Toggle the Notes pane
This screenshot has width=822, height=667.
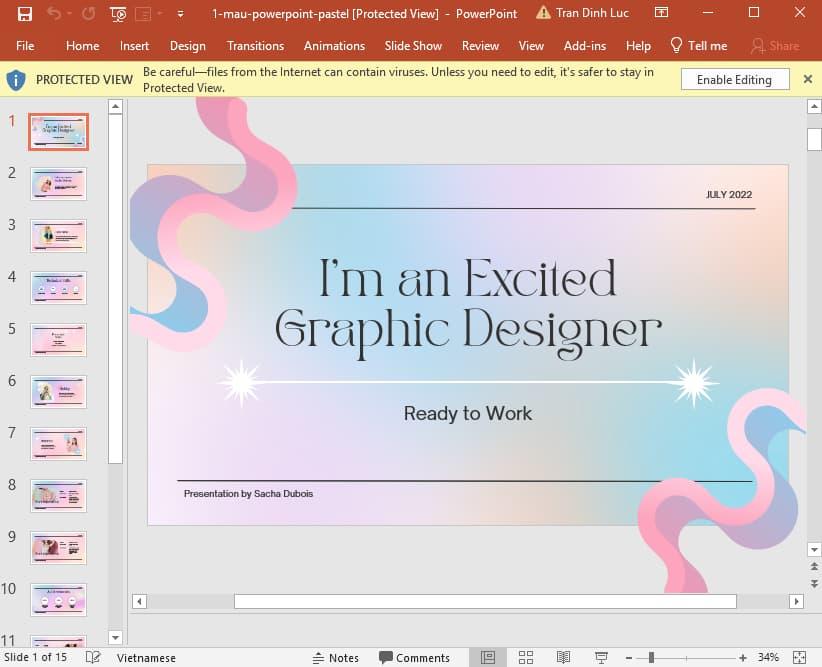pyautogui.click(x=335, y=657)
